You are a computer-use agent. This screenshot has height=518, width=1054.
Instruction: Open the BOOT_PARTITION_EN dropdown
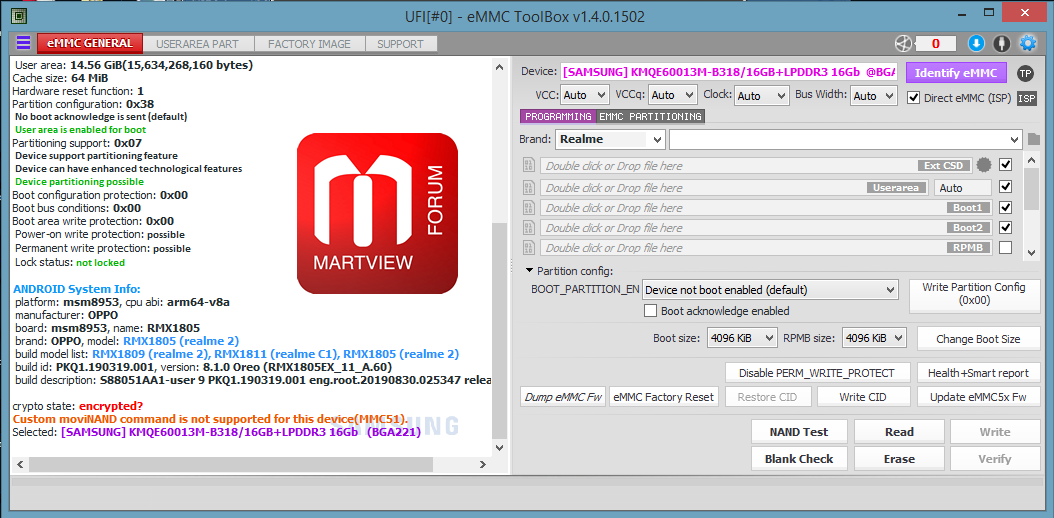pos(770,290)
